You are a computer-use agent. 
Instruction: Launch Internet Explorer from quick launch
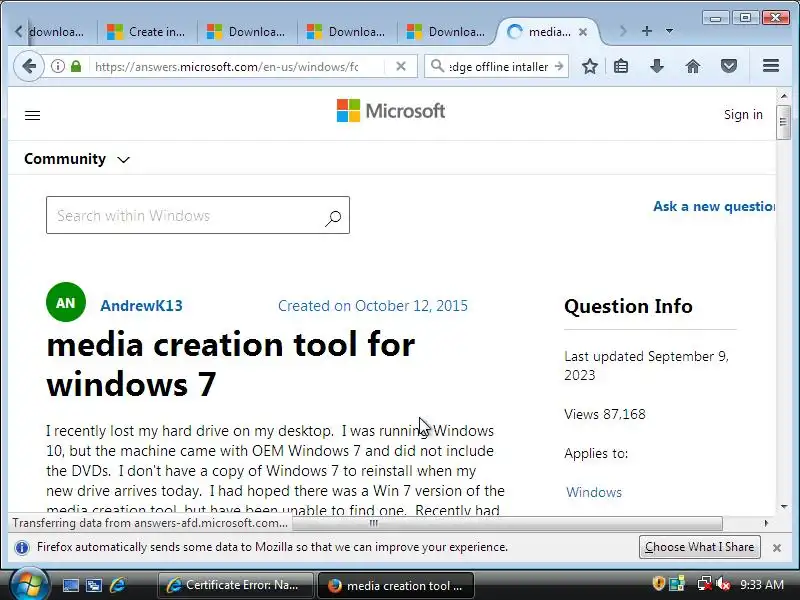tap(117, 585)
